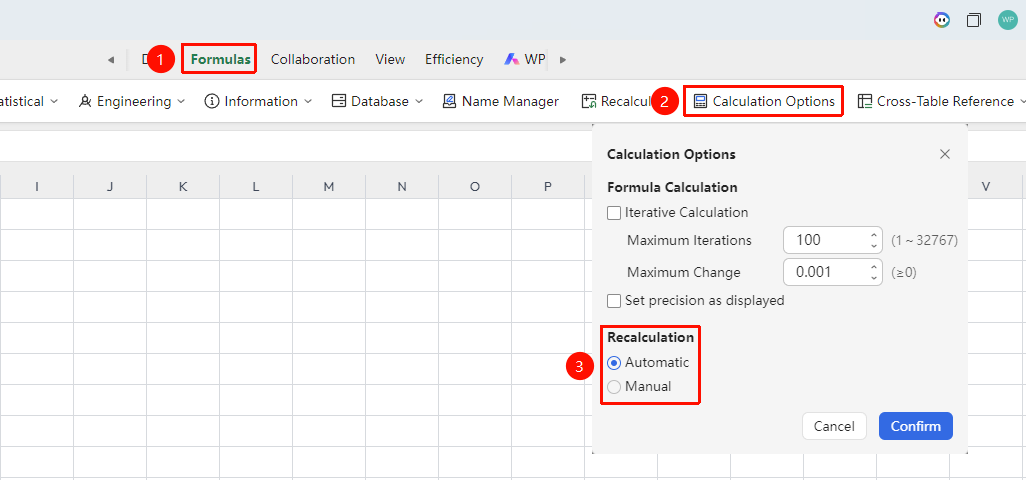Click the Database icon
Image resolution: width=1026 pixels, height=480 pixels.
coord(338,101)
